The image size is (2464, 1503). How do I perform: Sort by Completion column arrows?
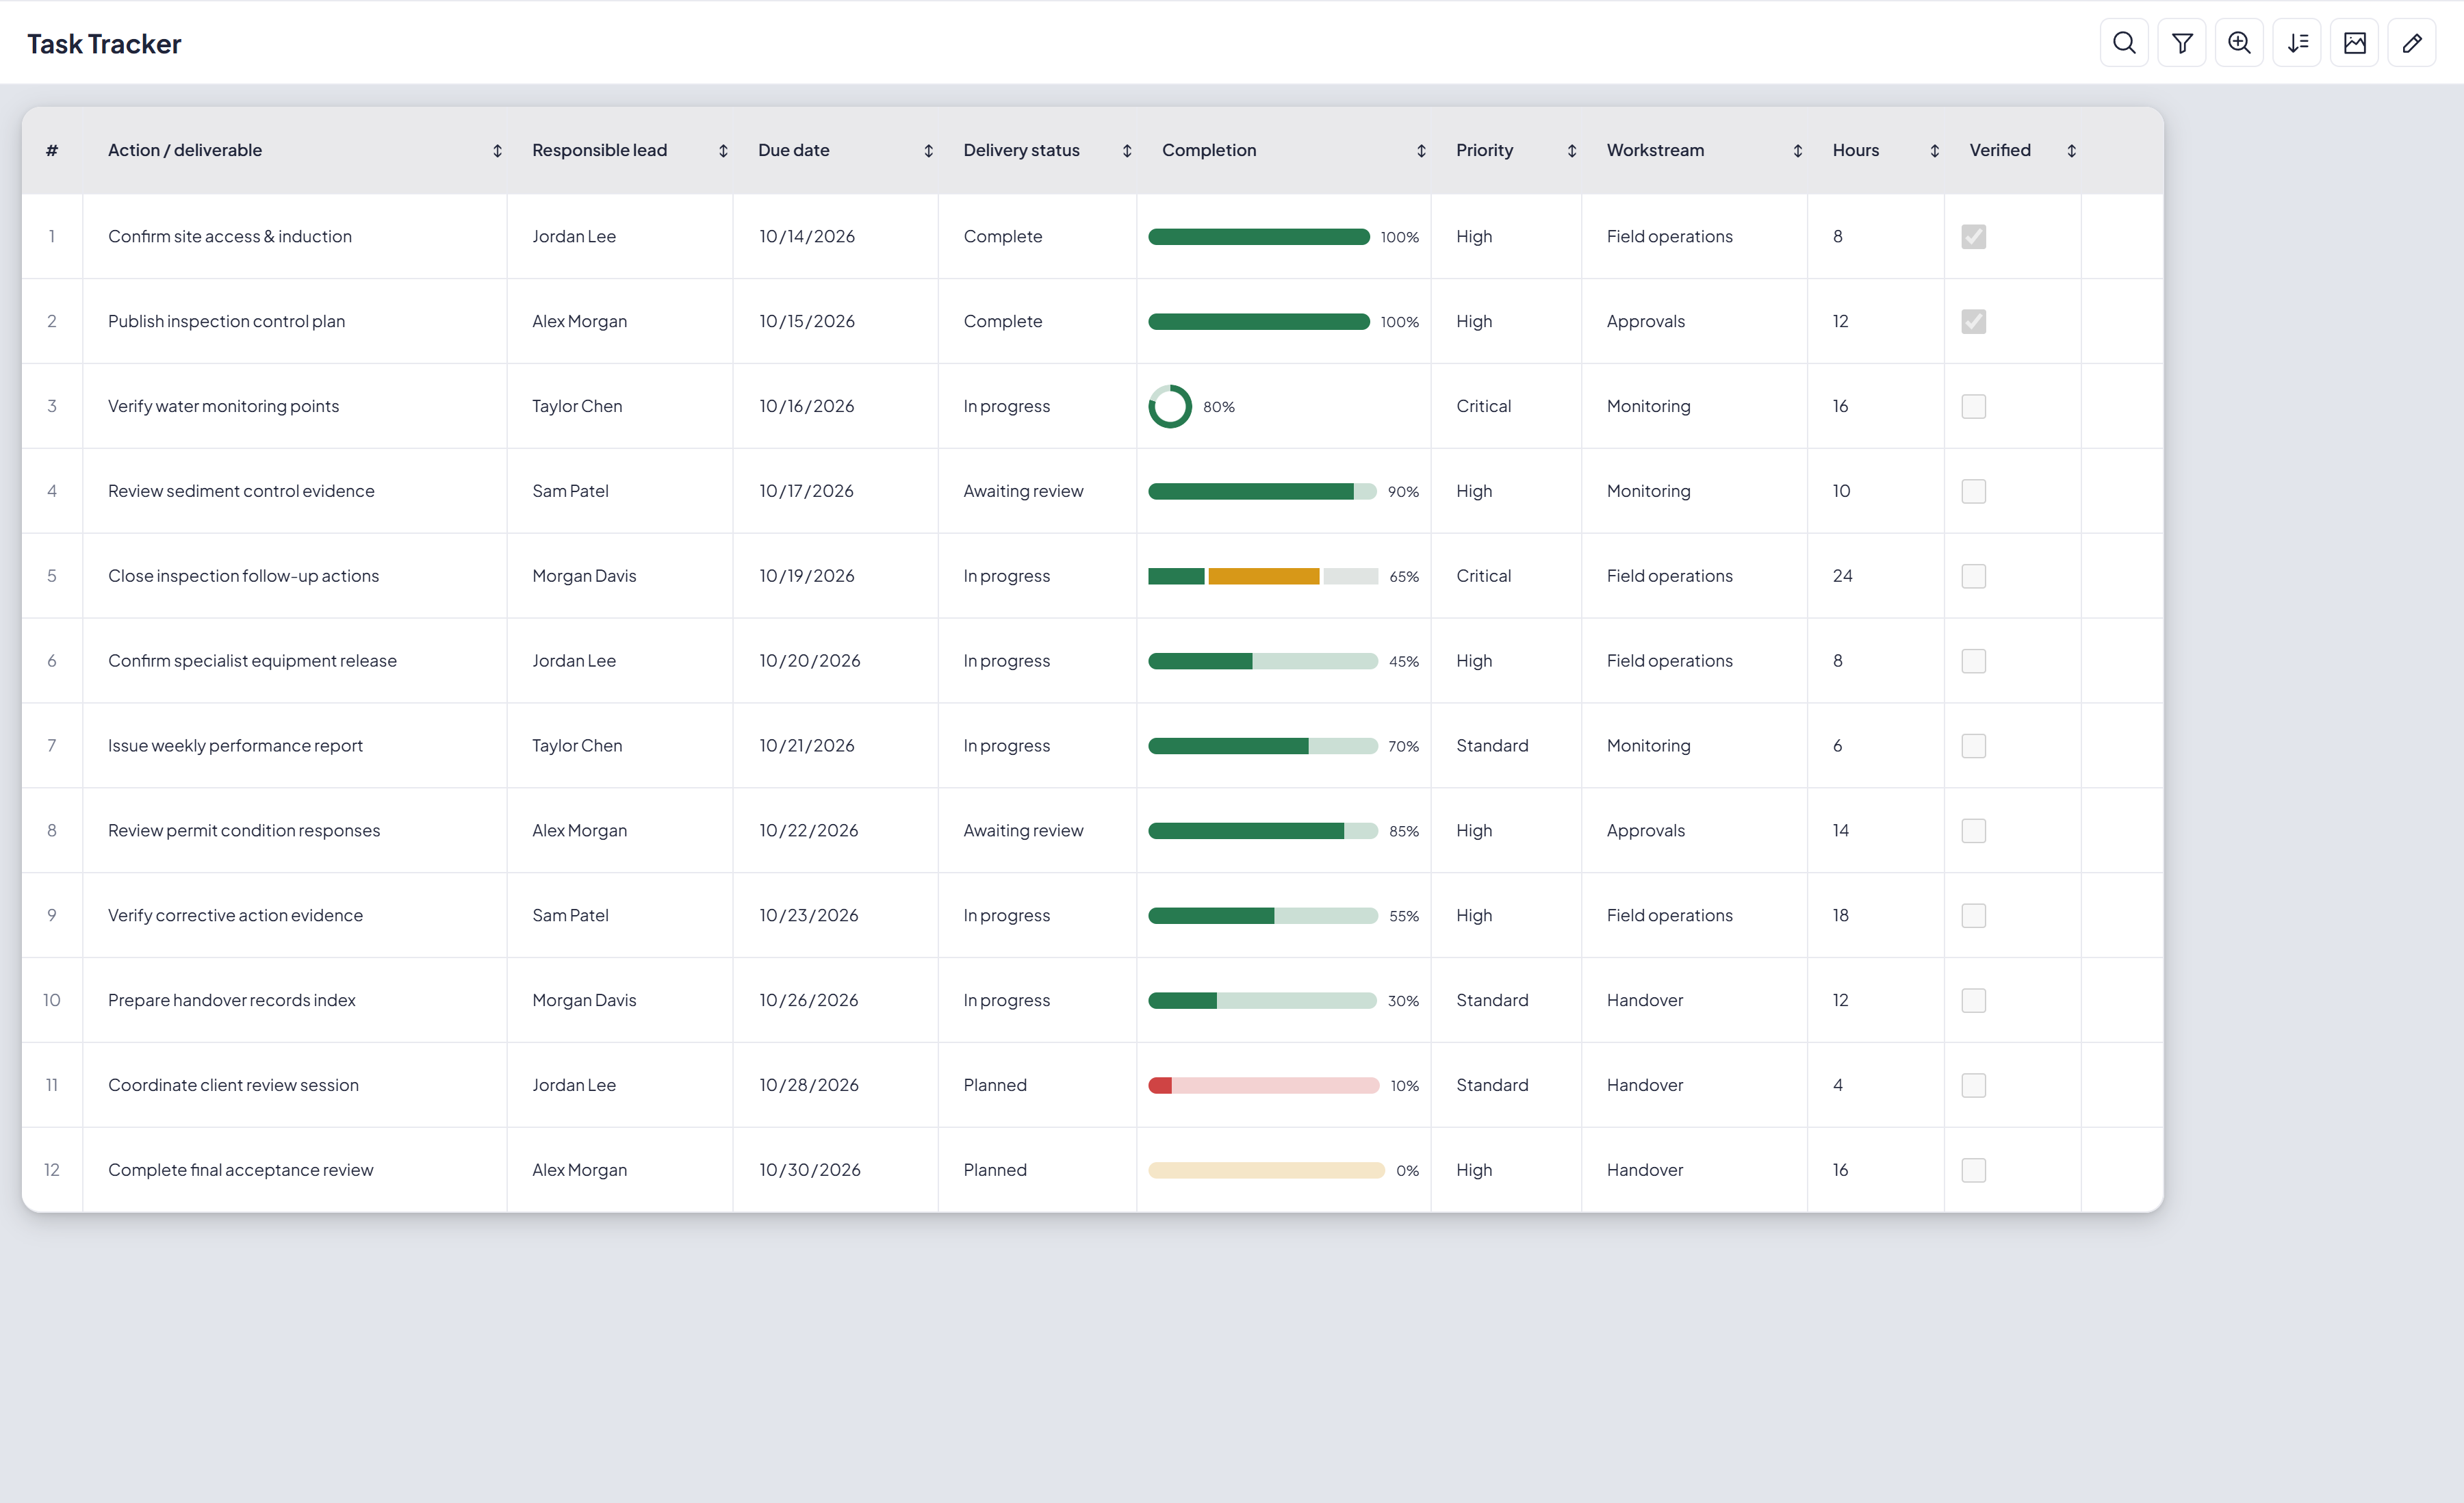click(1421, 151)
